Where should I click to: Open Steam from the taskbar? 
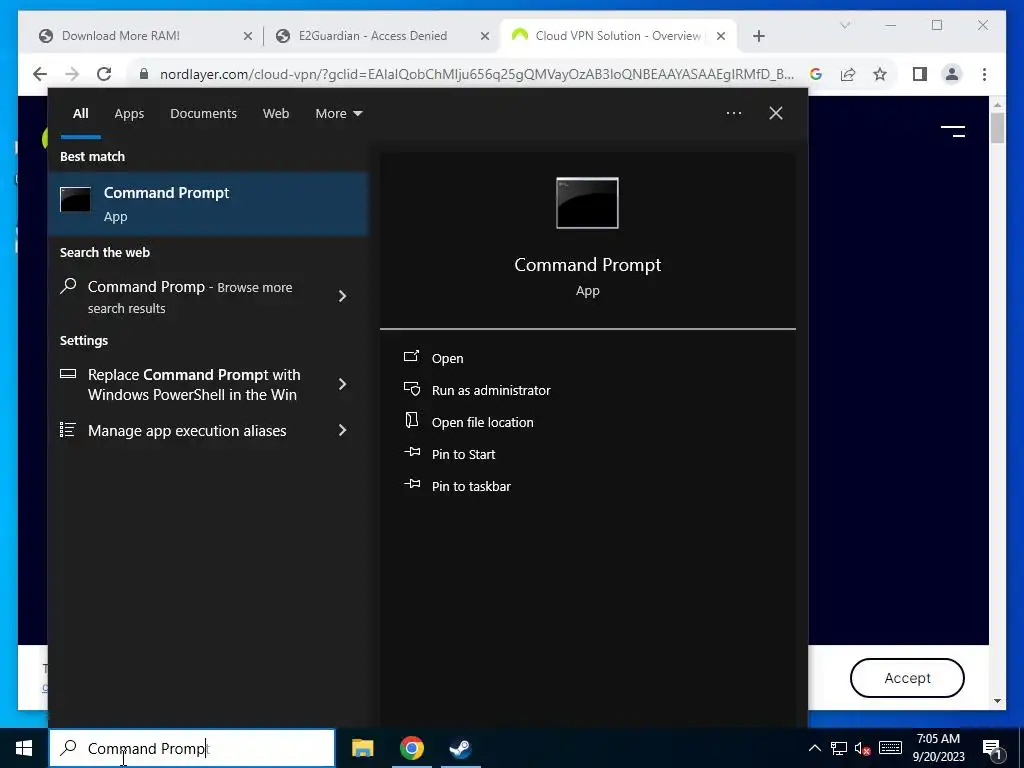click(460, 748)
